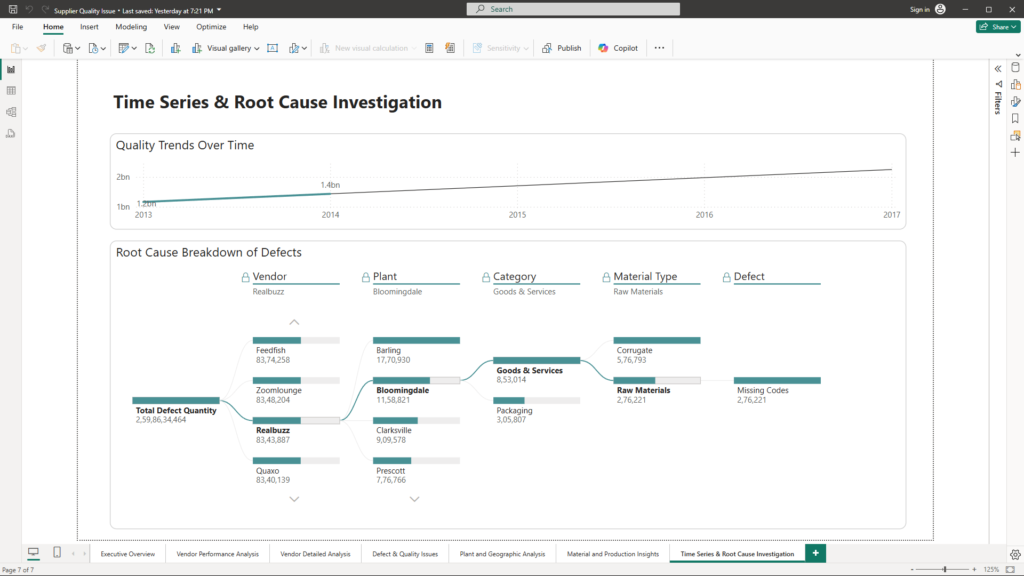The image size is (1024, 576).
Task: Toggle the lock on Plant level
Action: (366, 277)
